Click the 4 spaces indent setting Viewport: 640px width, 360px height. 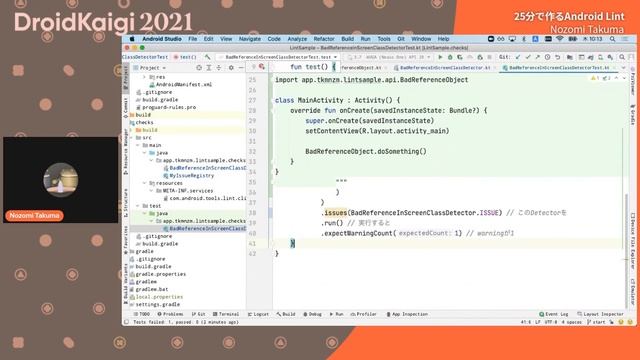point(571,322)
